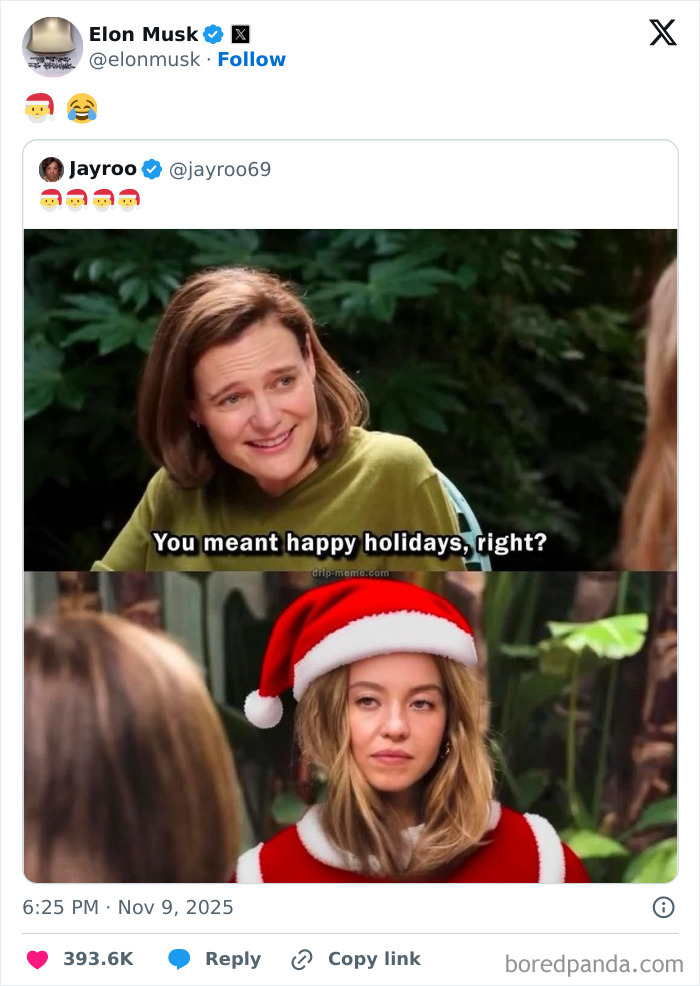This screenshot has height=986, width=700.
Task: Click the X affiliation badge beside Elon Musk
Action: pyautogui.click(x=239, y=33)
